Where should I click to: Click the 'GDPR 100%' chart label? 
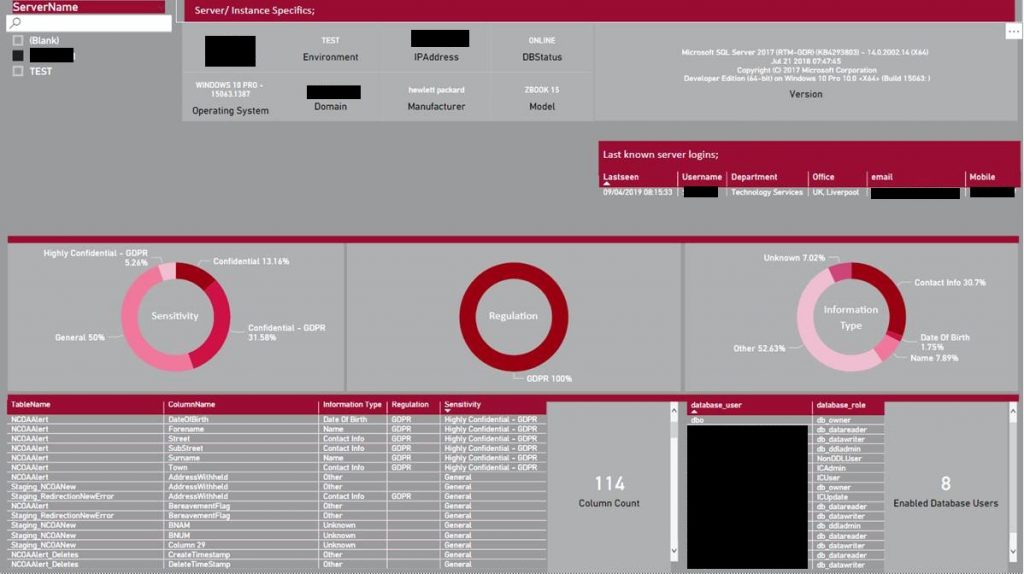click(x=549, y=379)
